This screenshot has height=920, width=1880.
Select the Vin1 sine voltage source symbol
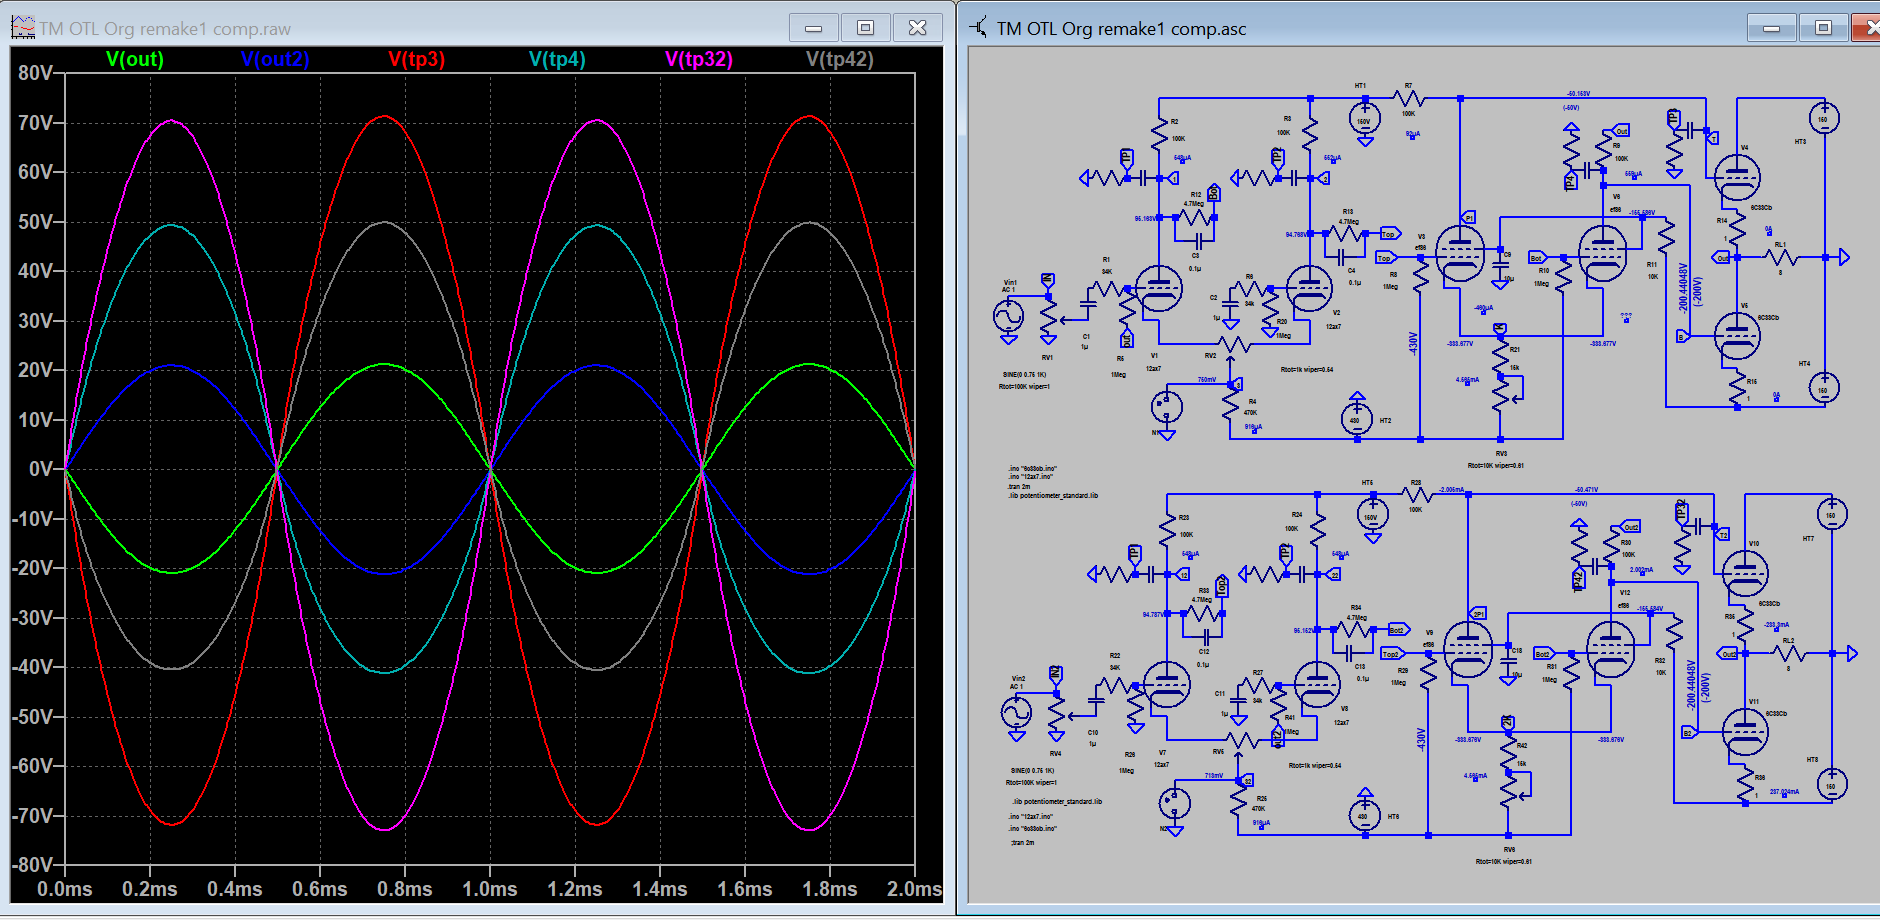coord(1008,318)
